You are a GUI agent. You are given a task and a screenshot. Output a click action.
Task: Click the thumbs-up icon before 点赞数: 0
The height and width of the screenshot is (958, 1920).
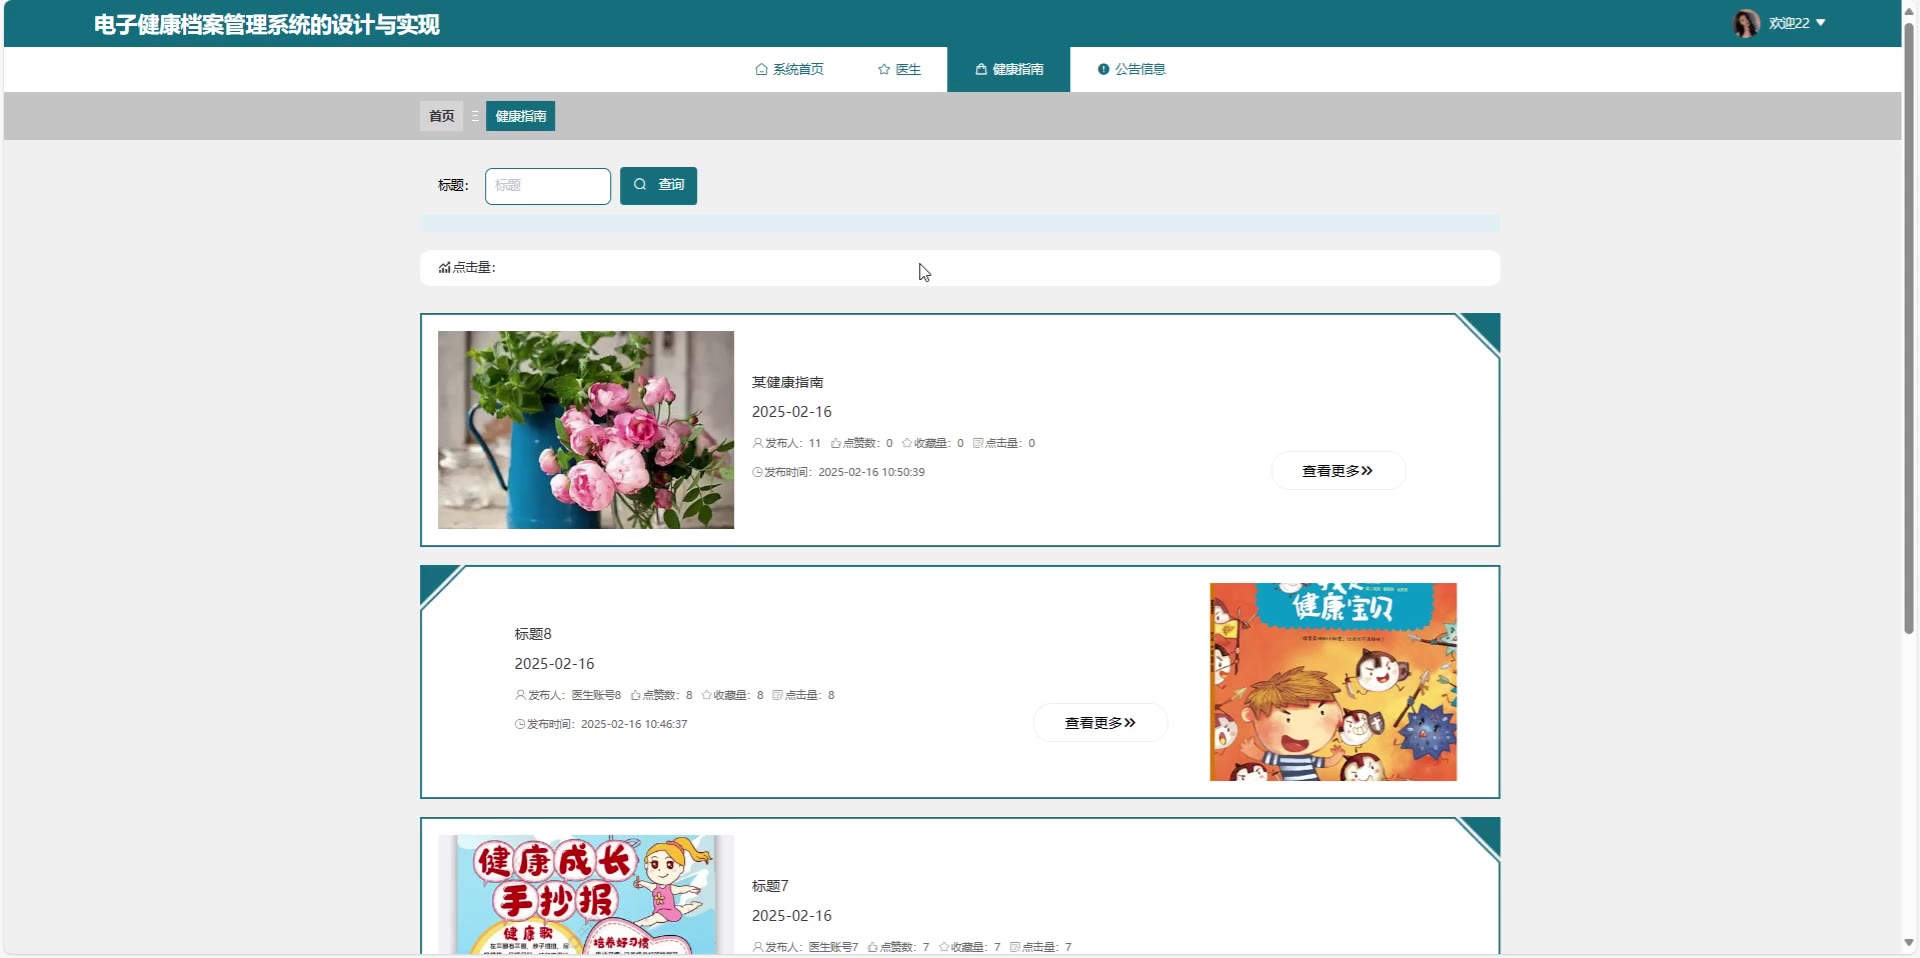click(836, 443)
